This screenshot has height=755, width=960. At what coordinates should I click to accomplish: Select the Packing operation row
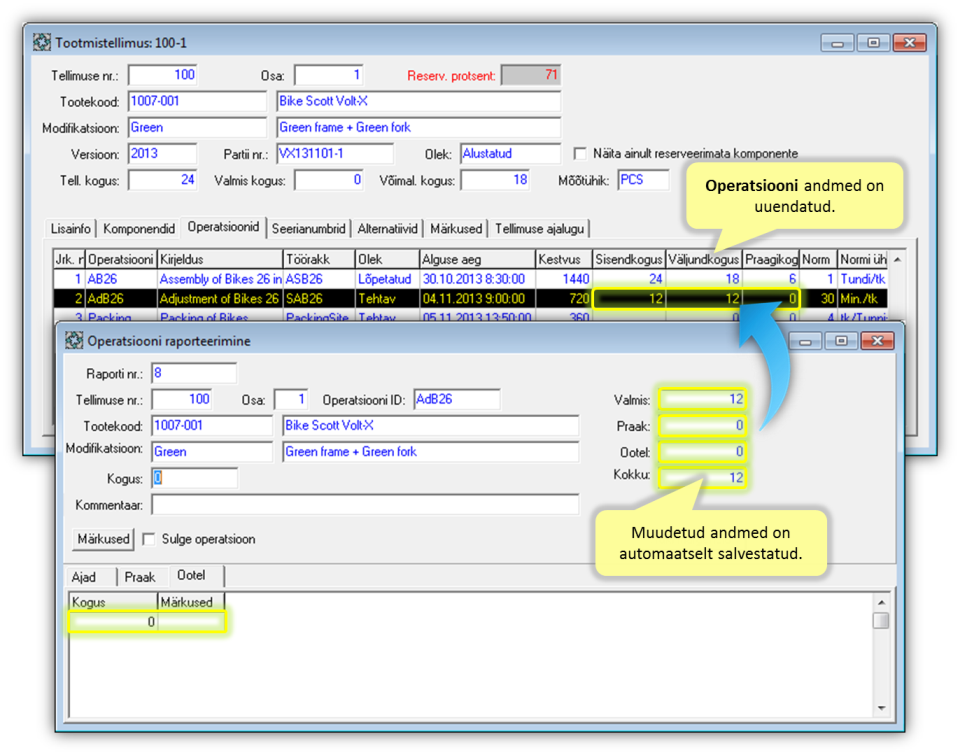coord(470,317)
